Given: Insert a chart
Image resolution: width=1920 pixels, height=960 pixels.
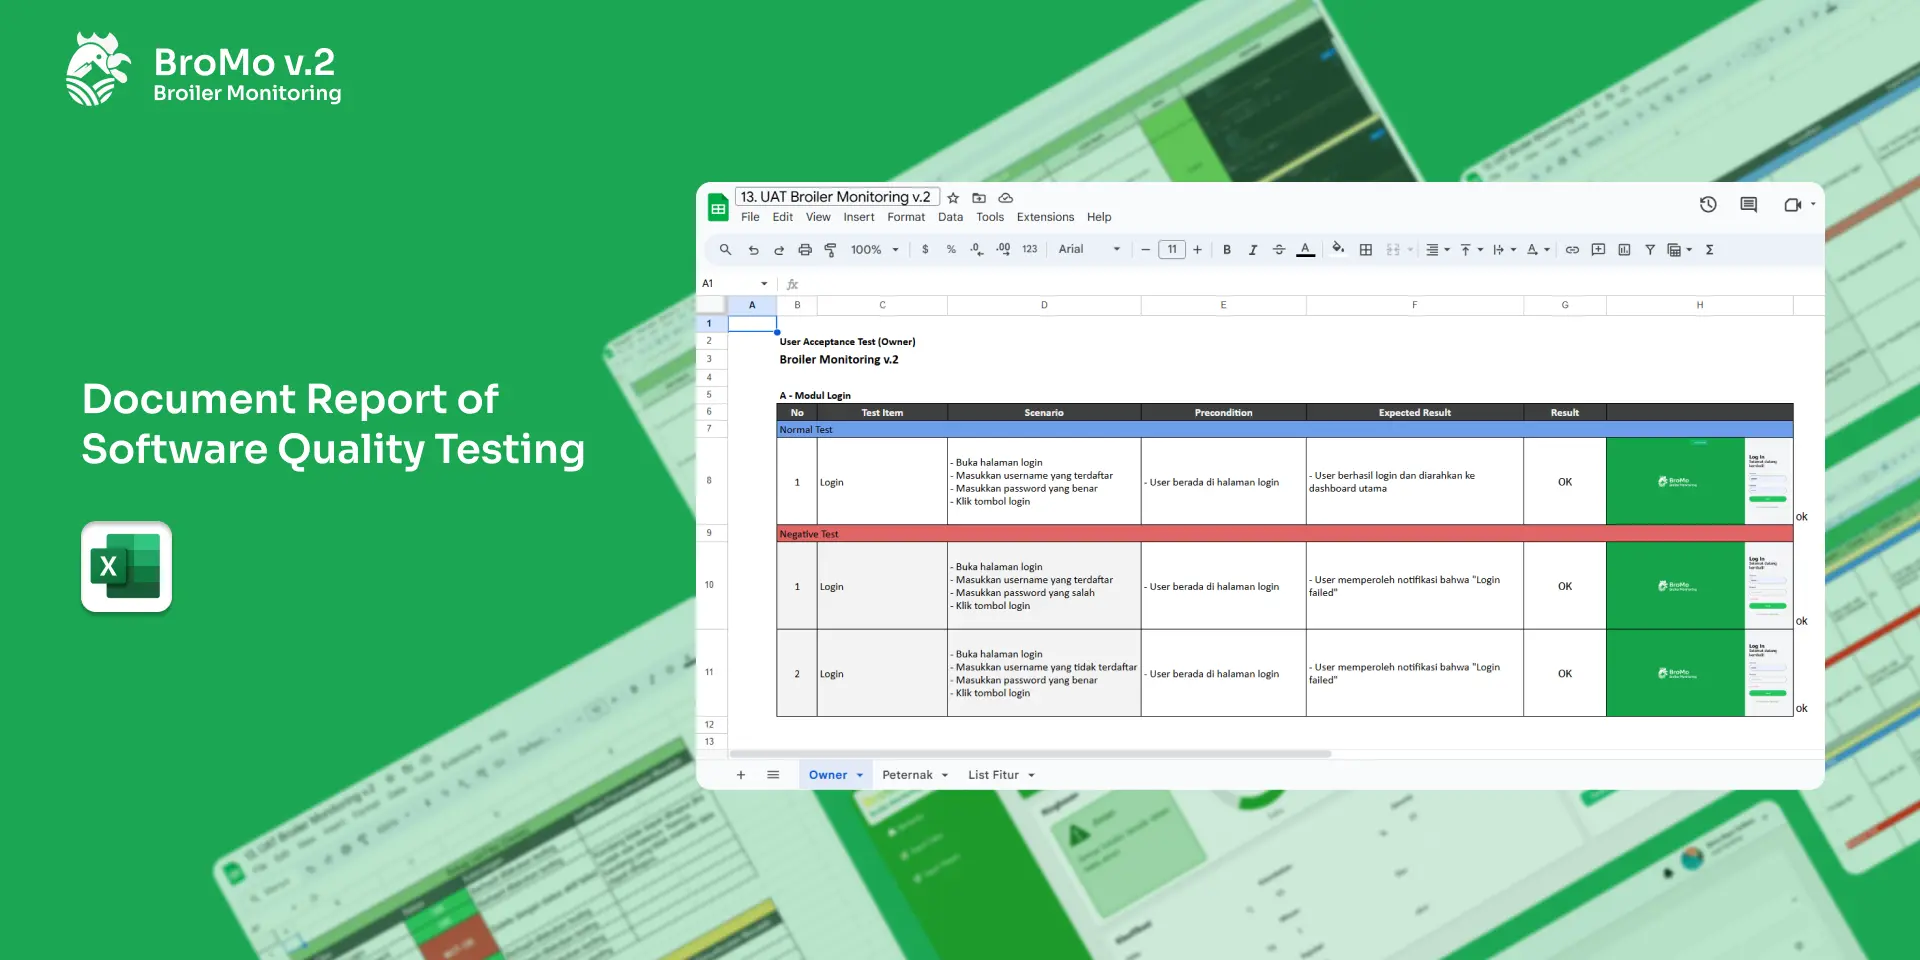Looking at the screenshot, I should 1624,250.
